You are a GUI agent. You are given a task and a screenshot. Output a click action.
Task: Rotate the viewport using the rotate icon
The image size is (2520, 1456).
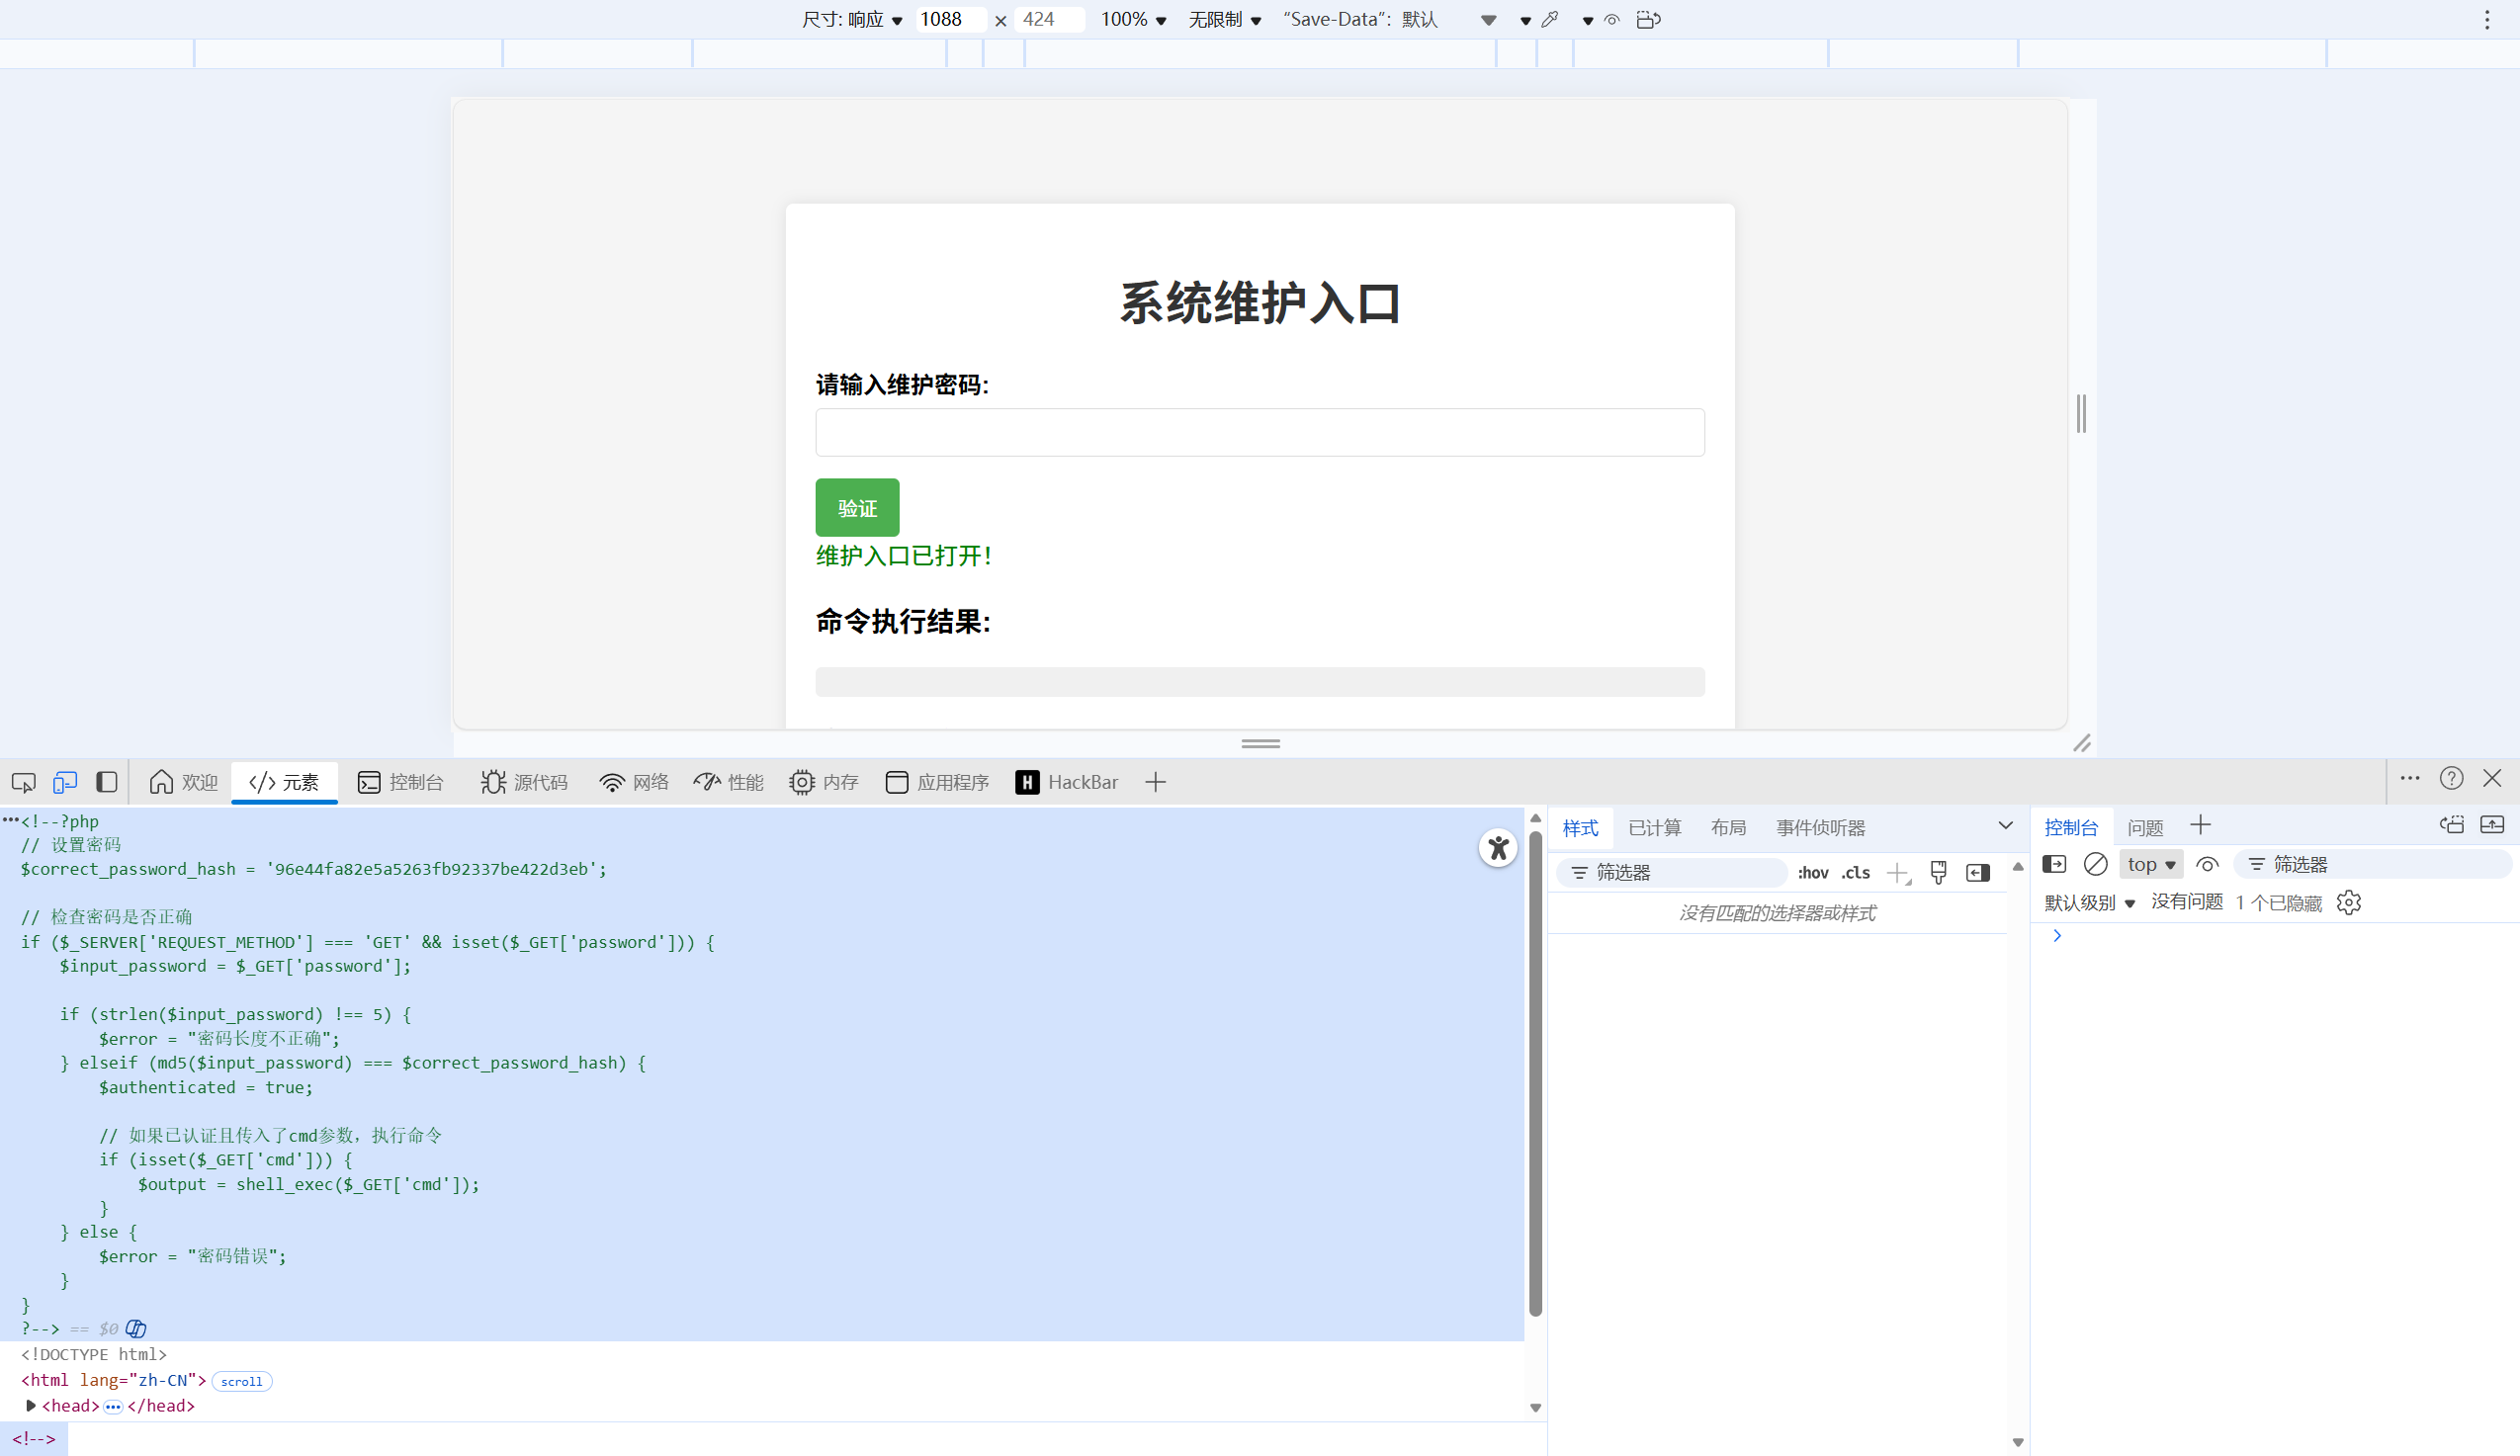point(1648,19)
